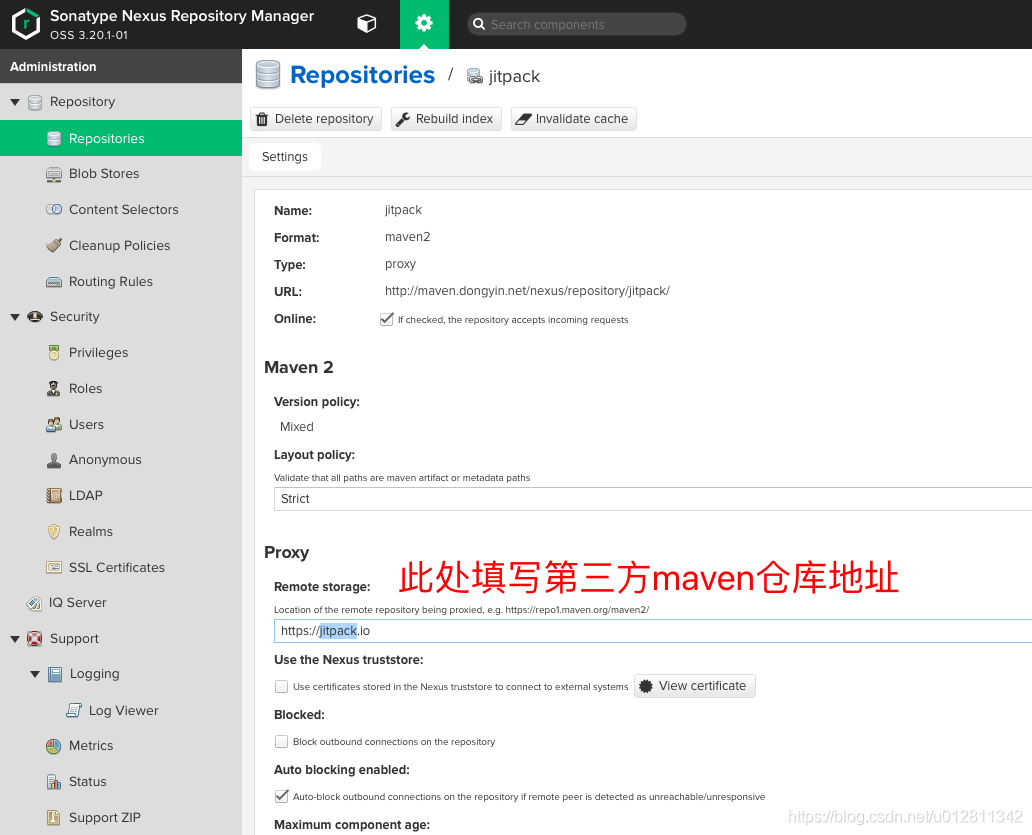Viewport: 1032px width, 835px height.
Task: Click the Repositories breadcrumb heading link
Action: click(363, 75)
